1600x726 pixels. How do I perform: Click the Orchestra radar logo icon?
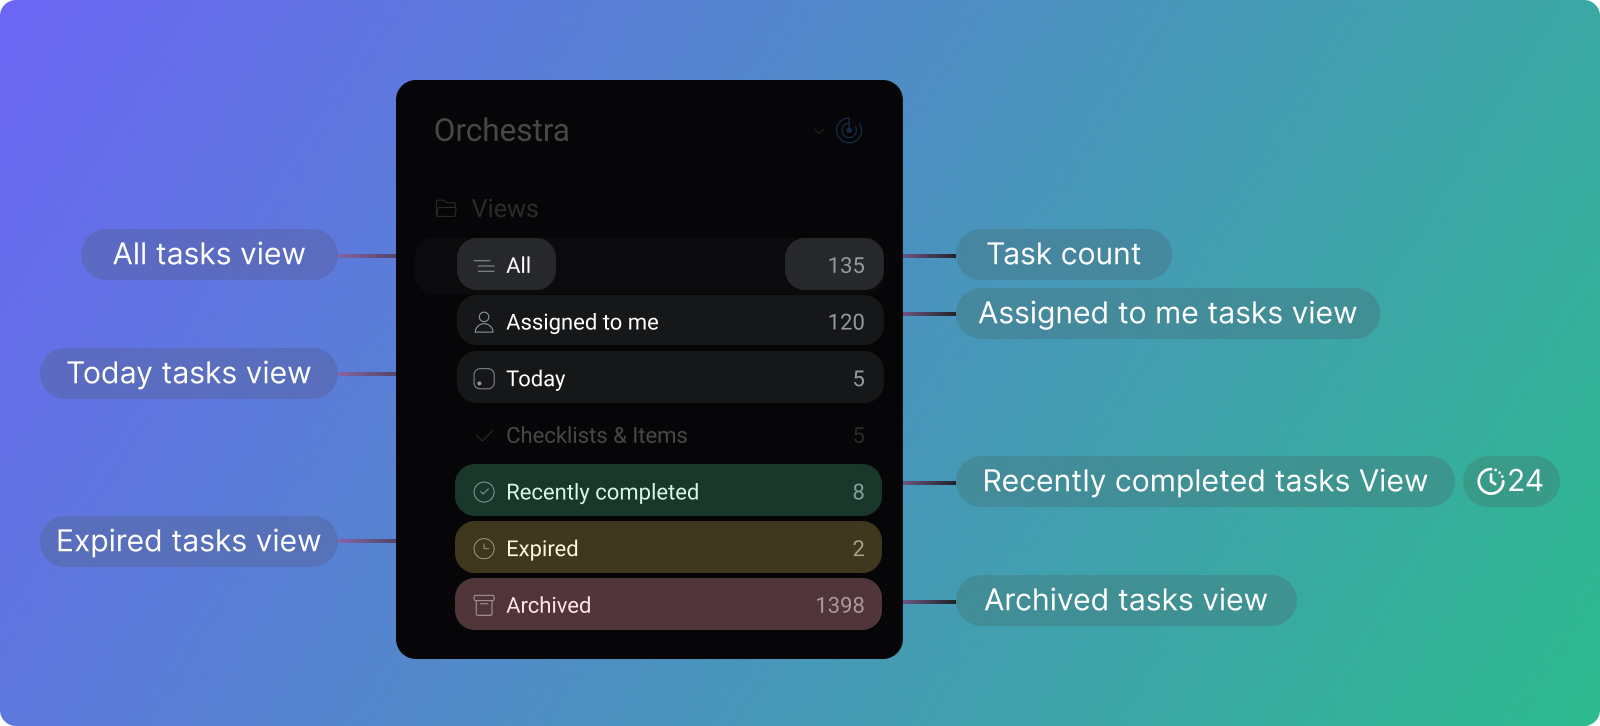(x=849, y=130)
